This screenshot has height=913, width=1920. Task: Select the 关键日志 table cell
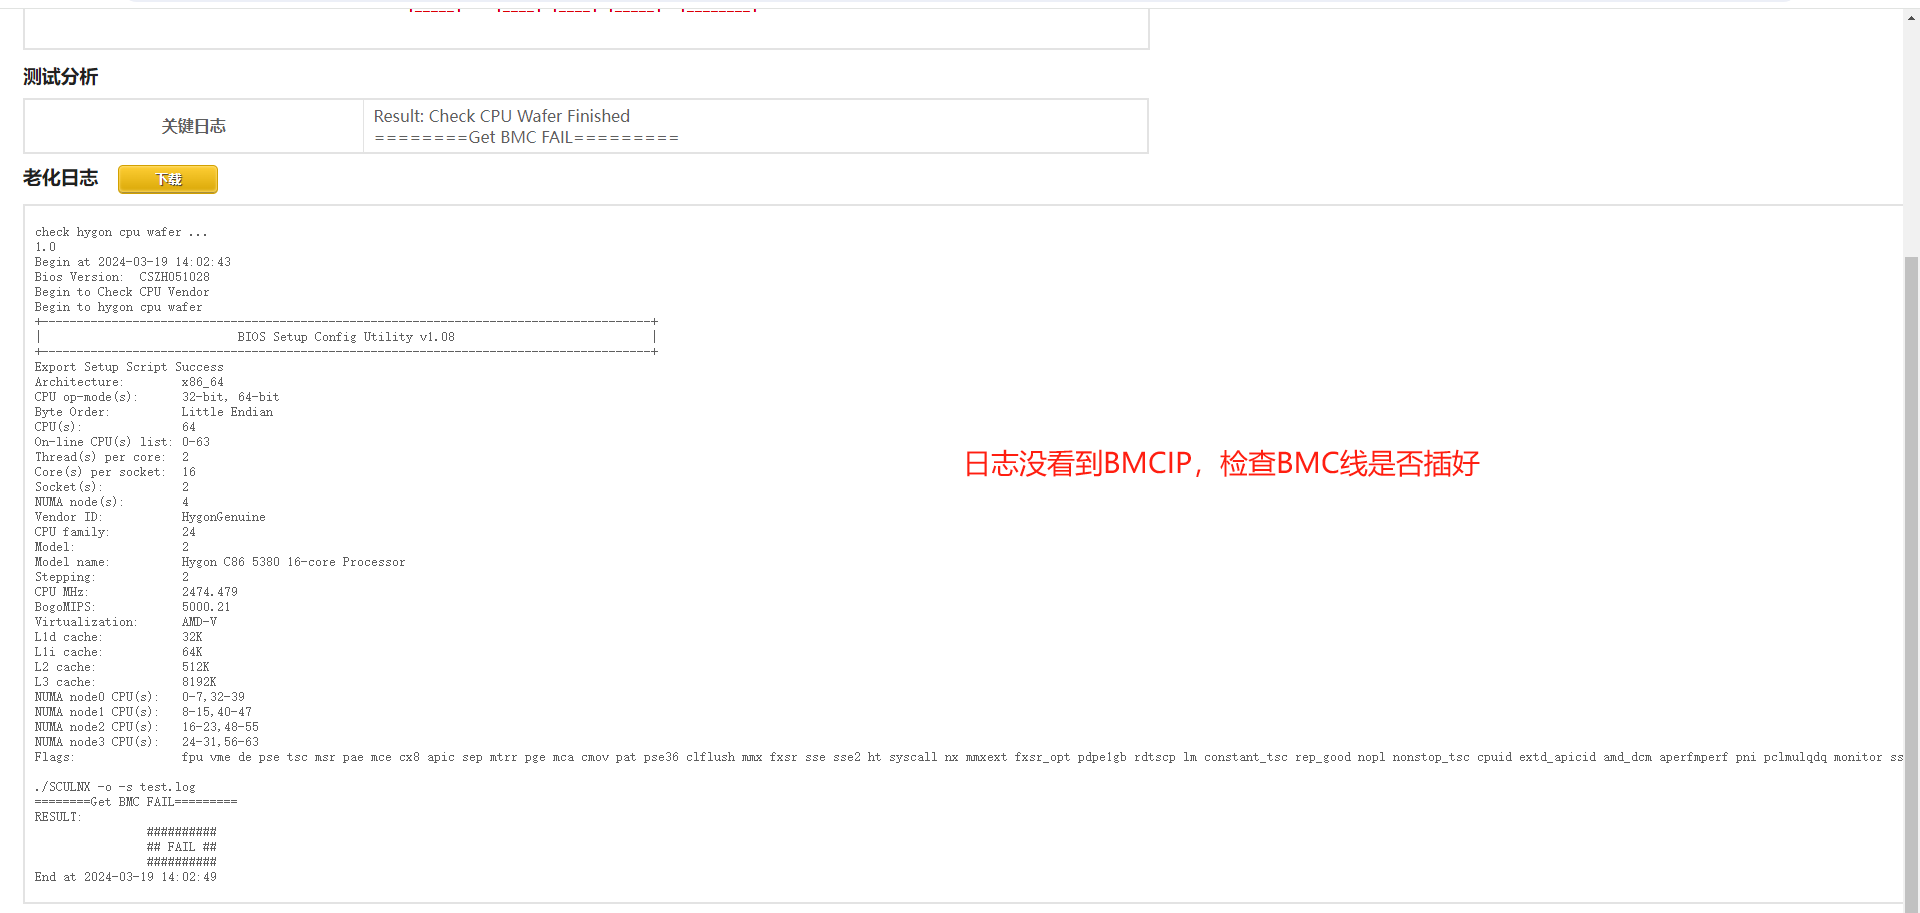point(193,126)
